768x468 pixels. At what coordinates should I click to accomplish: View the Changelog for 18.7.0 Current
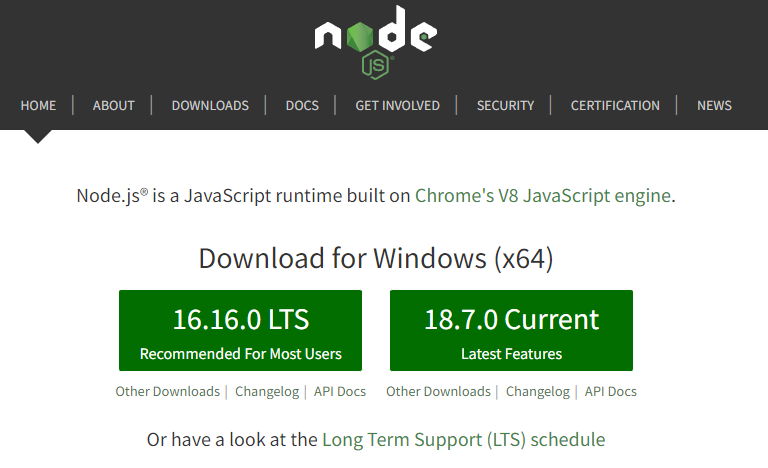pyautogui.click(x=538, y=392)
